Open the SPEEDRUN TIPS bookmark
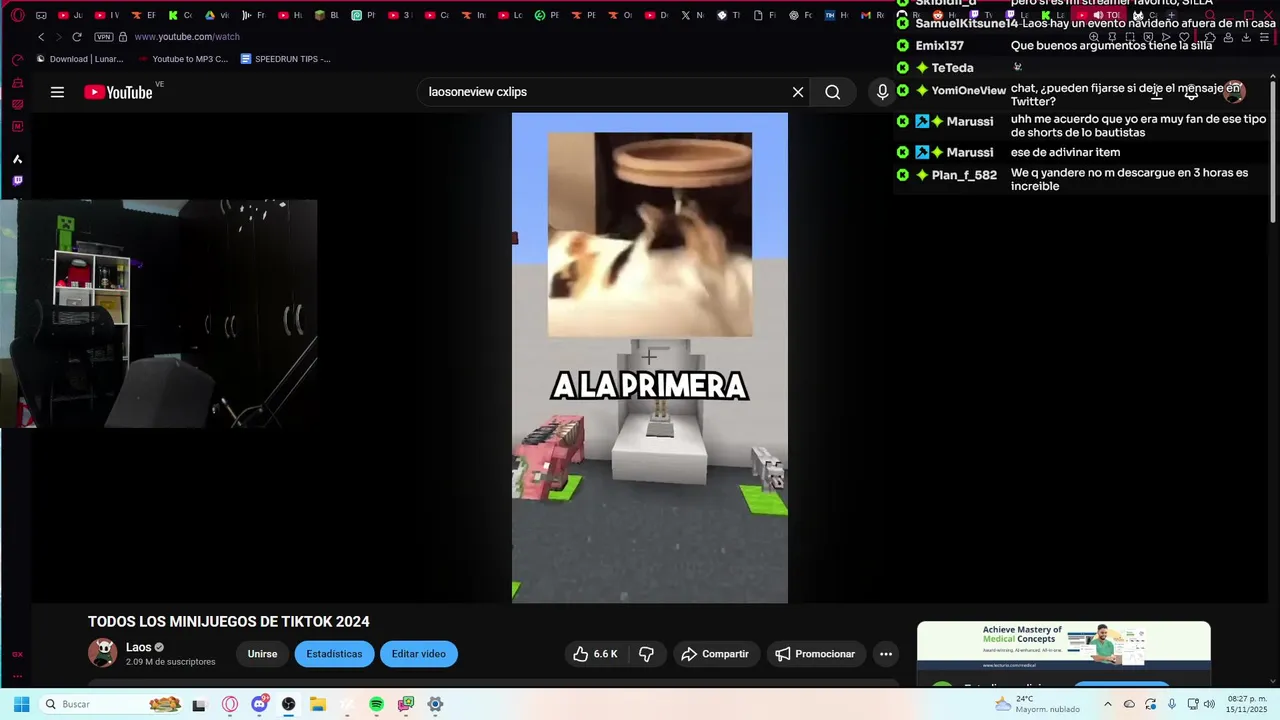 pyautogui.click(x=286, y=59)
